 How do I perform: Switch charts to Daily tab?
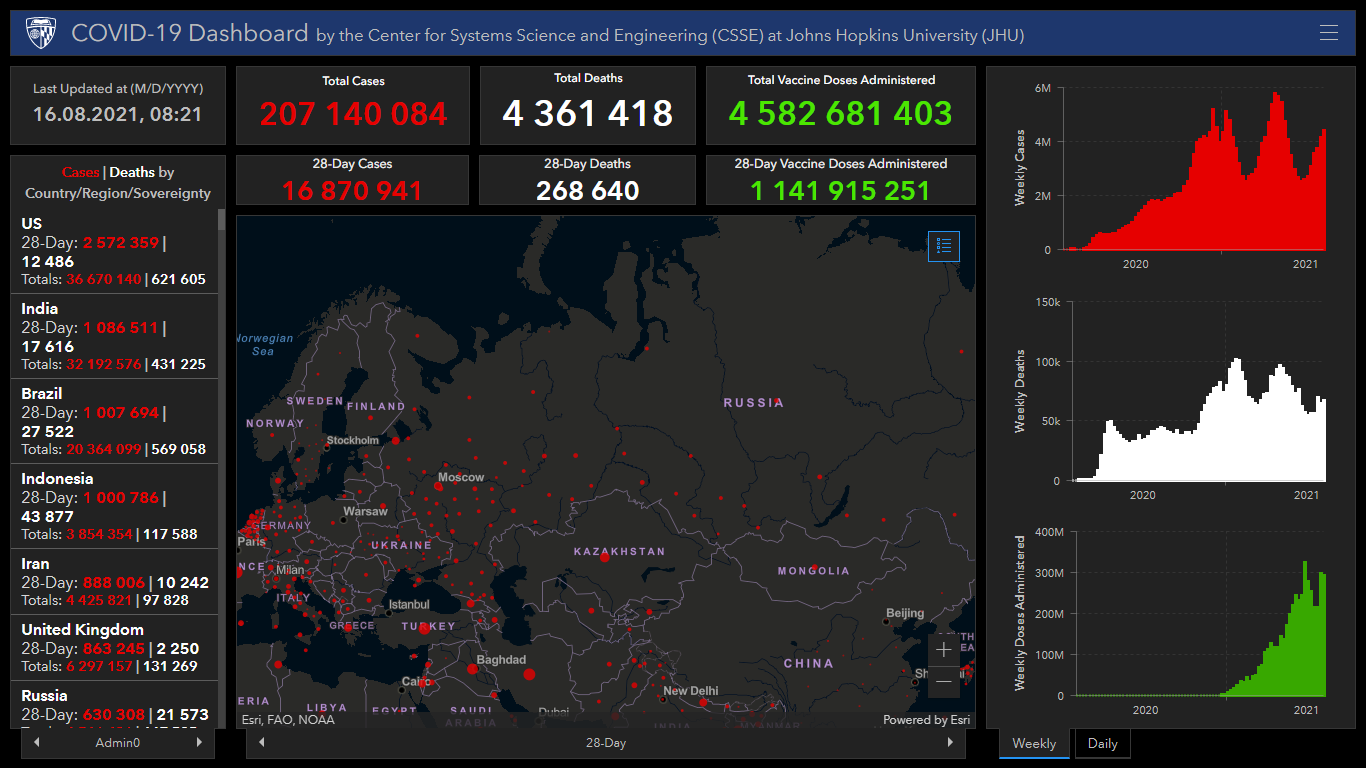(1102, 743)
